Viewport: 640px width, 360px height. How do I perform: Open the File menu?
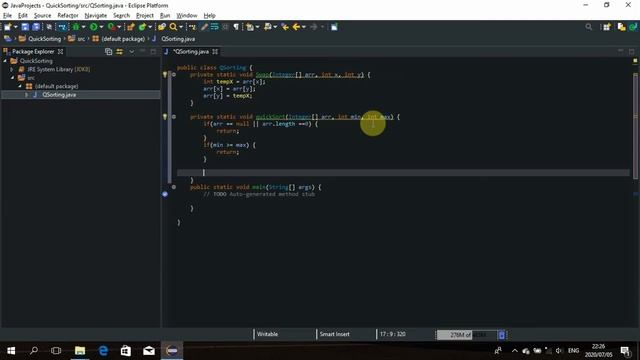pos(7,16)
